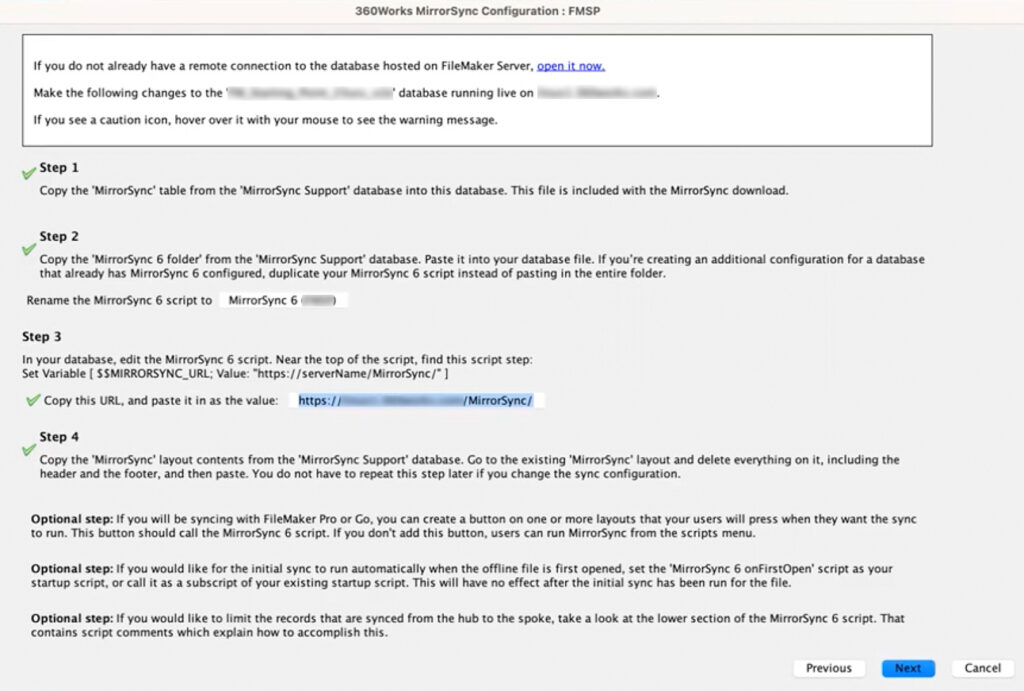Click the Step 1 green checkmark icon
The height and width of the screenshot is (691, 1024).
[x=29, y=173]
